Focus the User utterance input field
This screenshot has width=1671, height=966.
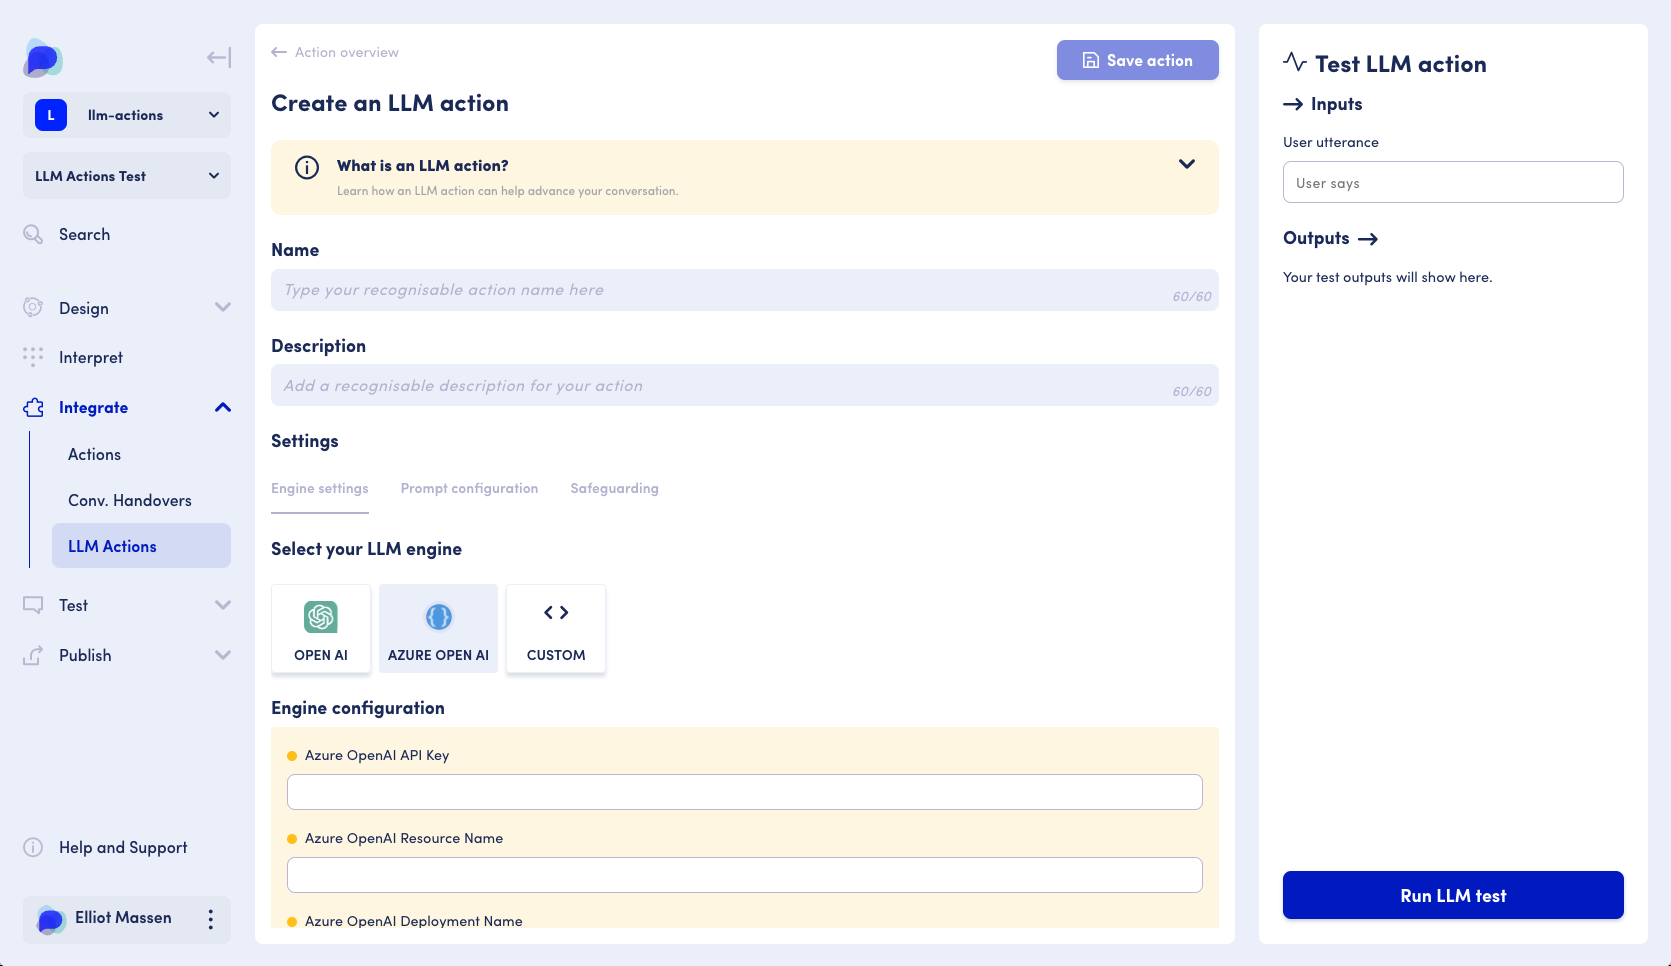(1452, 183)
